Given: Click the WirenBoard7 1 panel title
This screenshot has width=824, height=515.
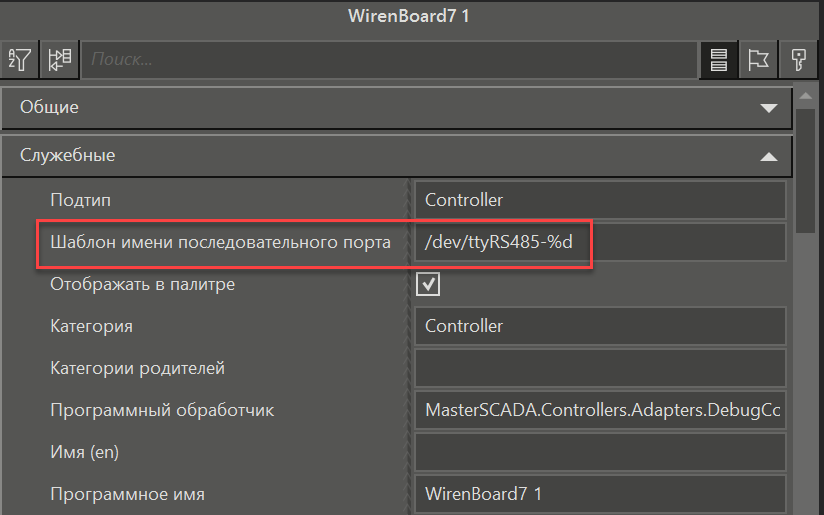Looking at the screenshot, I should 409,16.
